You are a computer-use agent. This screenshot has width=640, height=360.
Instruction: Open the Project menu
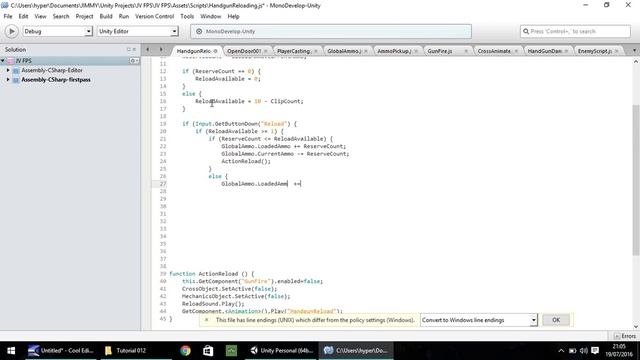coord(84,16)
